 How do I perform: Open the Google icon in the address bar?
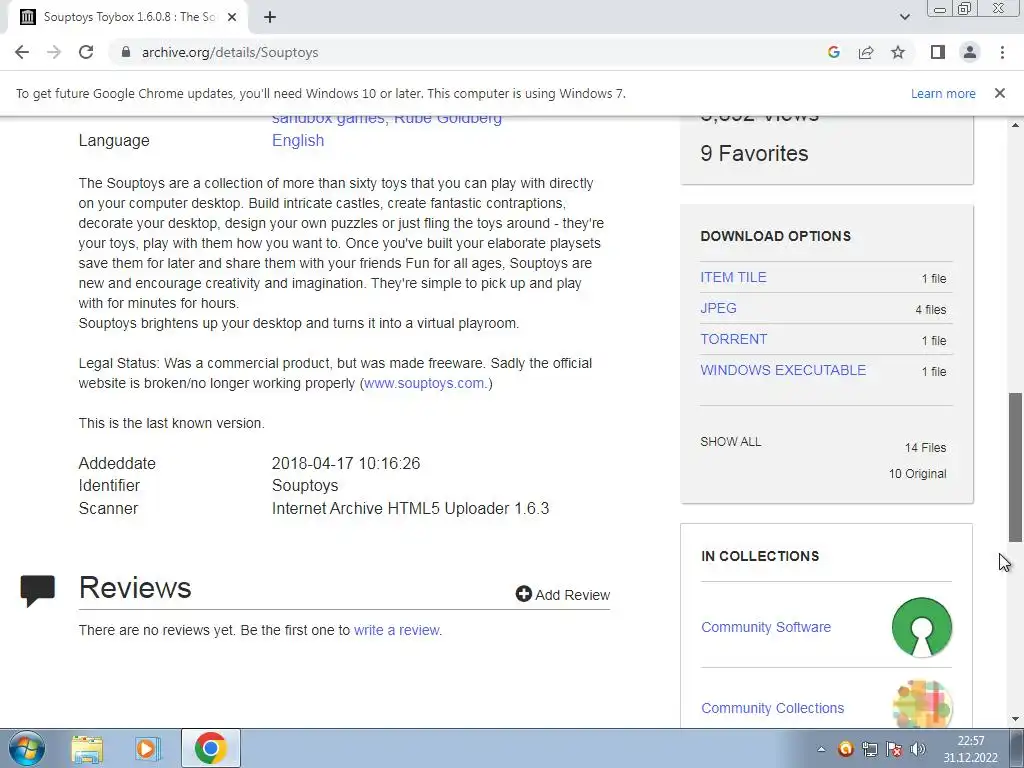[833, 52]
